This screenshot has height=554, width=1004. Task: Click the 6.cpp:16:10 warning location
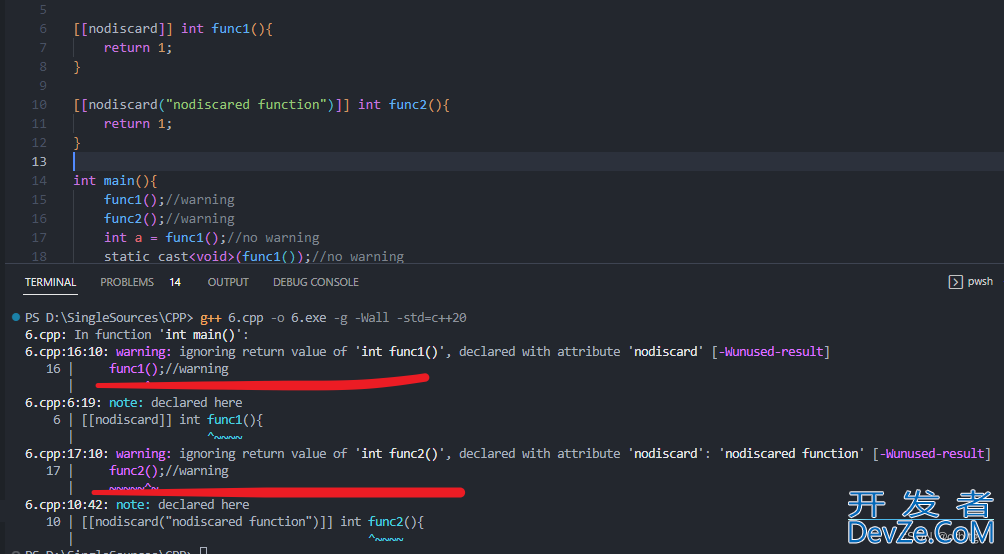[69, 352]
